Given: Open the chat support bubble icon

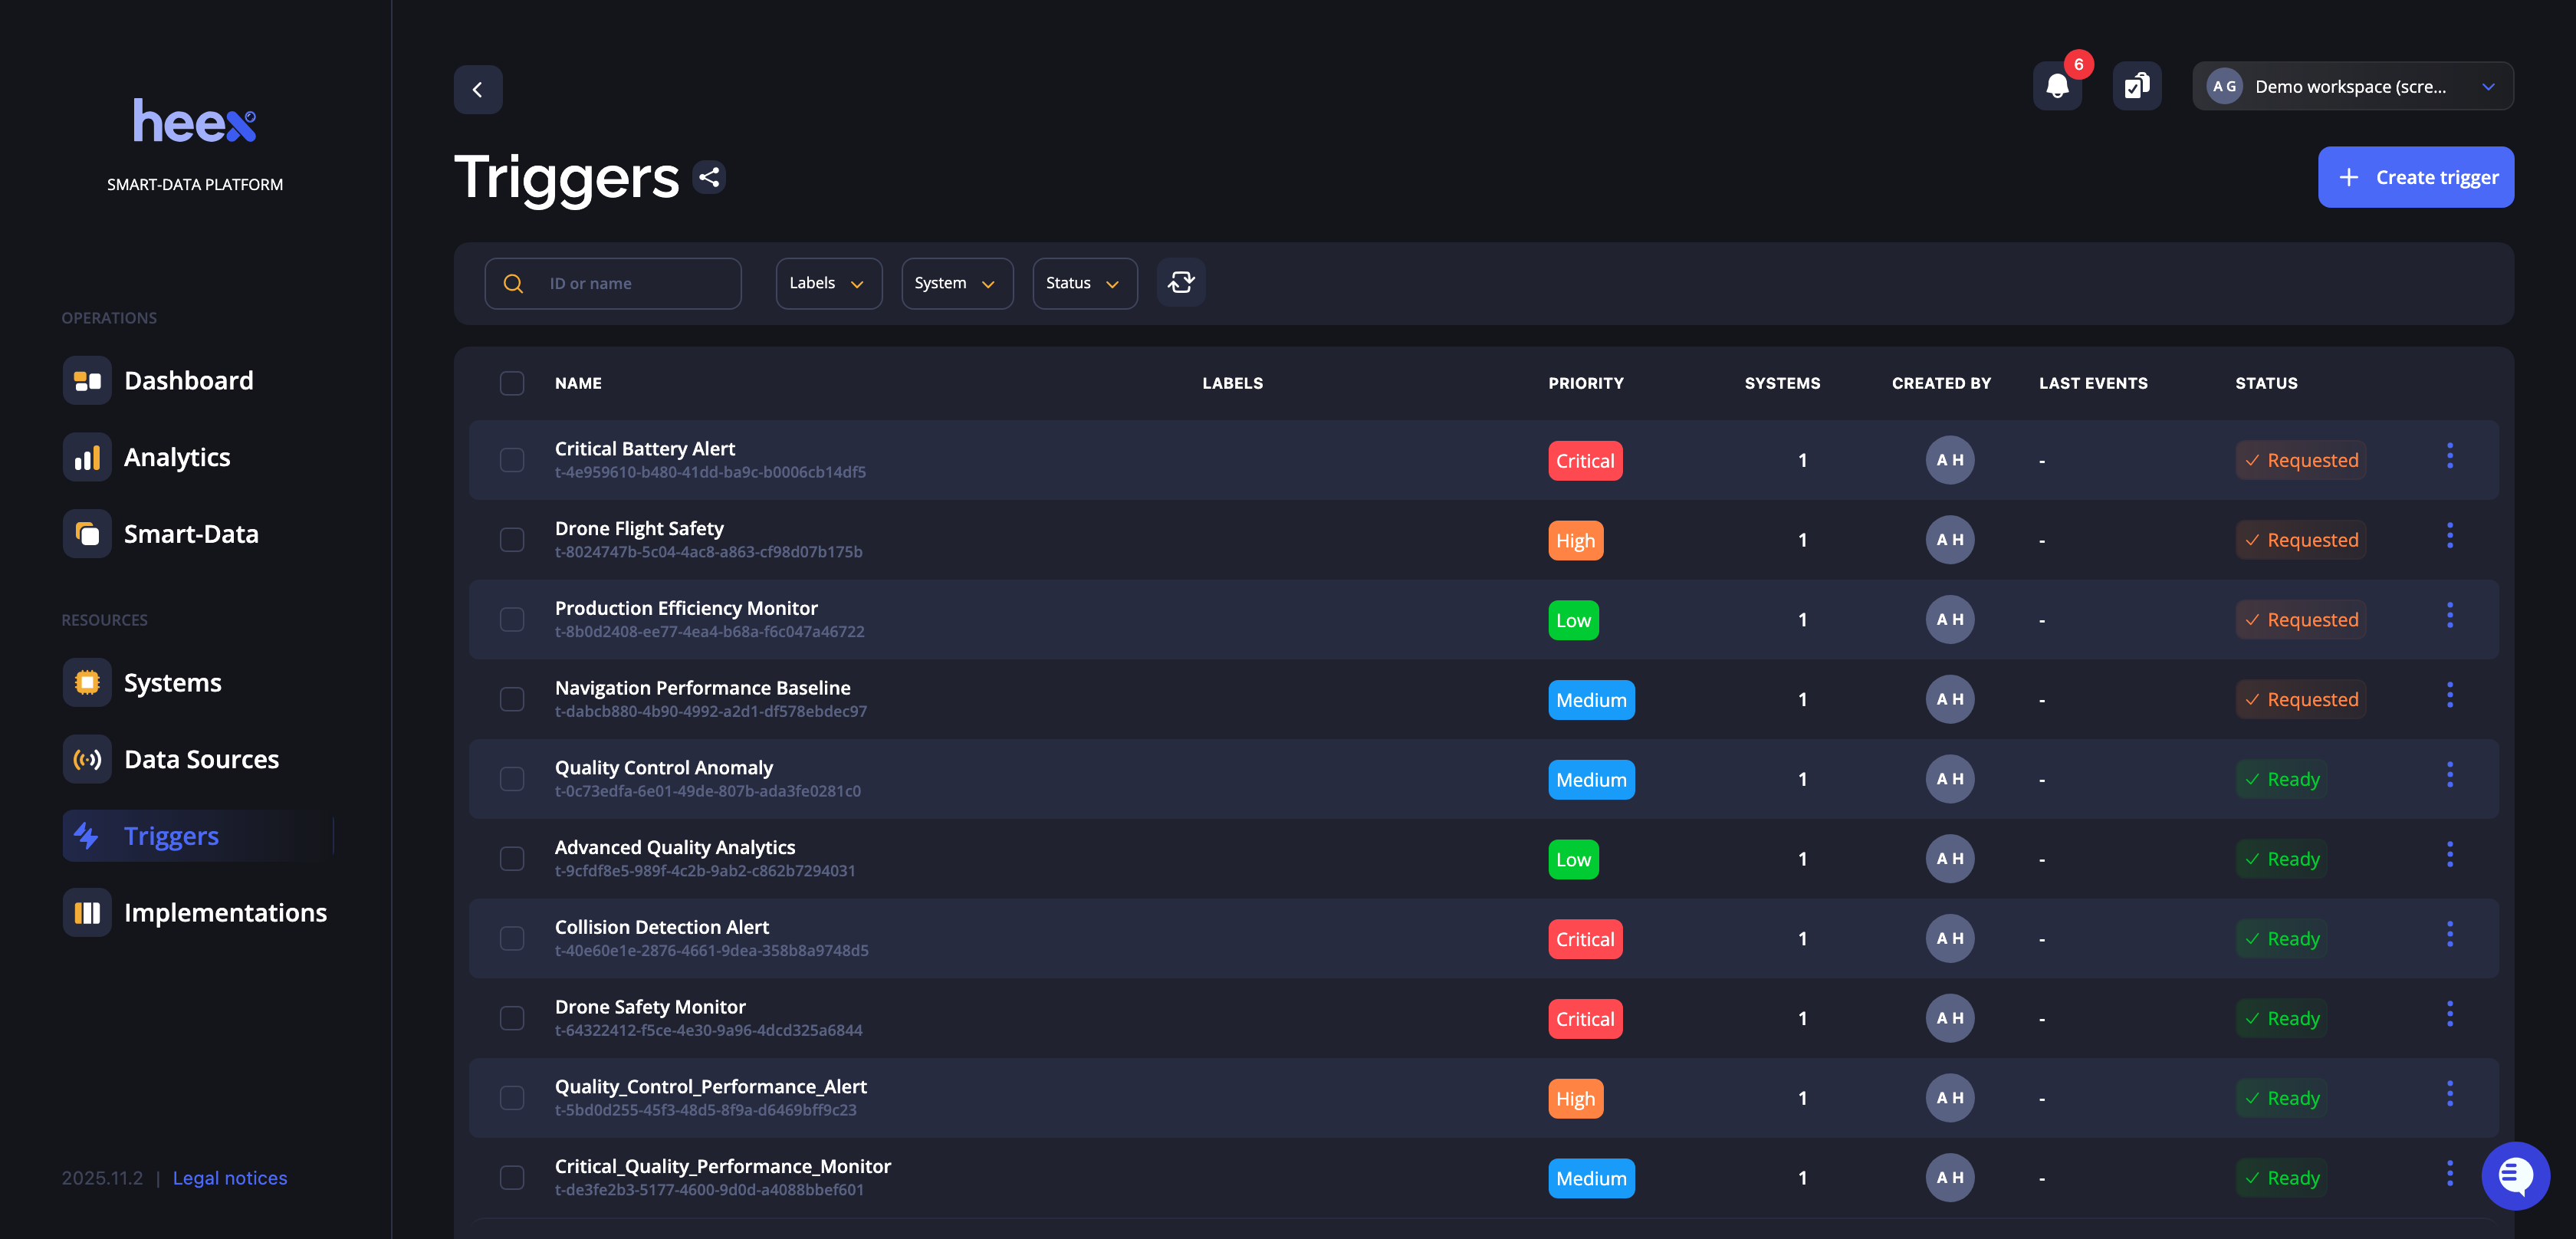Looking at the screenshot, I should point(2515,1175).
